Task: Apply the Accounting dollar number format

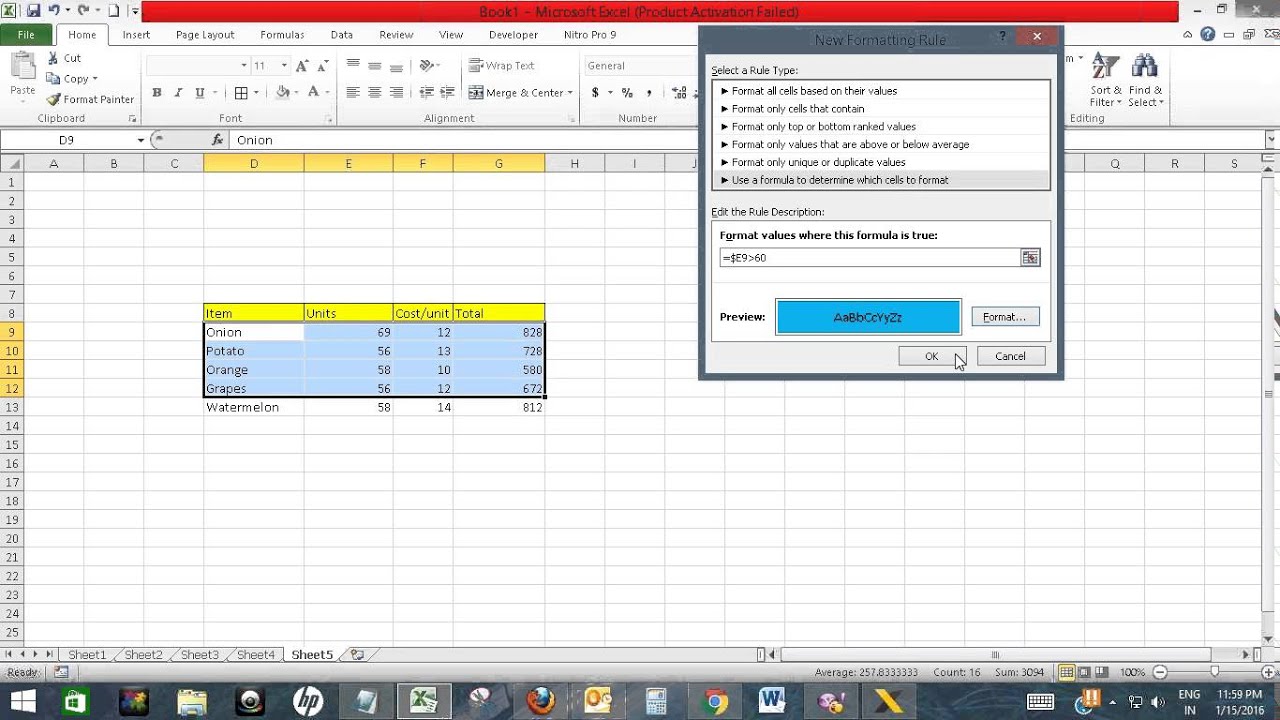Action: click(x=595, y=92)
